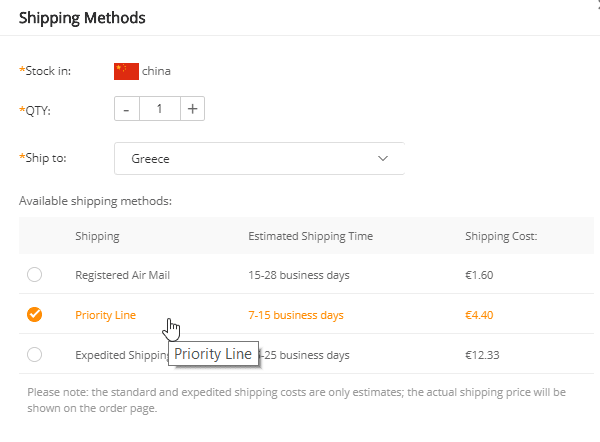Click the china stock location text
Screen dimensions: 600x442
click(x=157, y=71)
